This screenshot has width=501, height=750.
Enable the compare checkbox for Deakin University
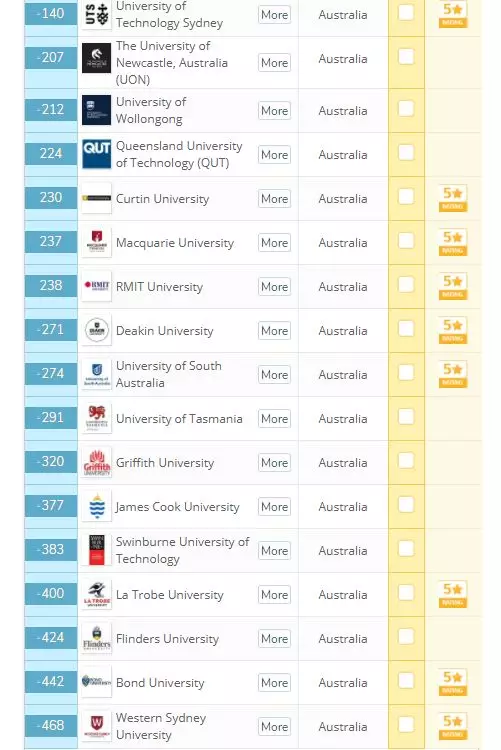pos(406,329)
